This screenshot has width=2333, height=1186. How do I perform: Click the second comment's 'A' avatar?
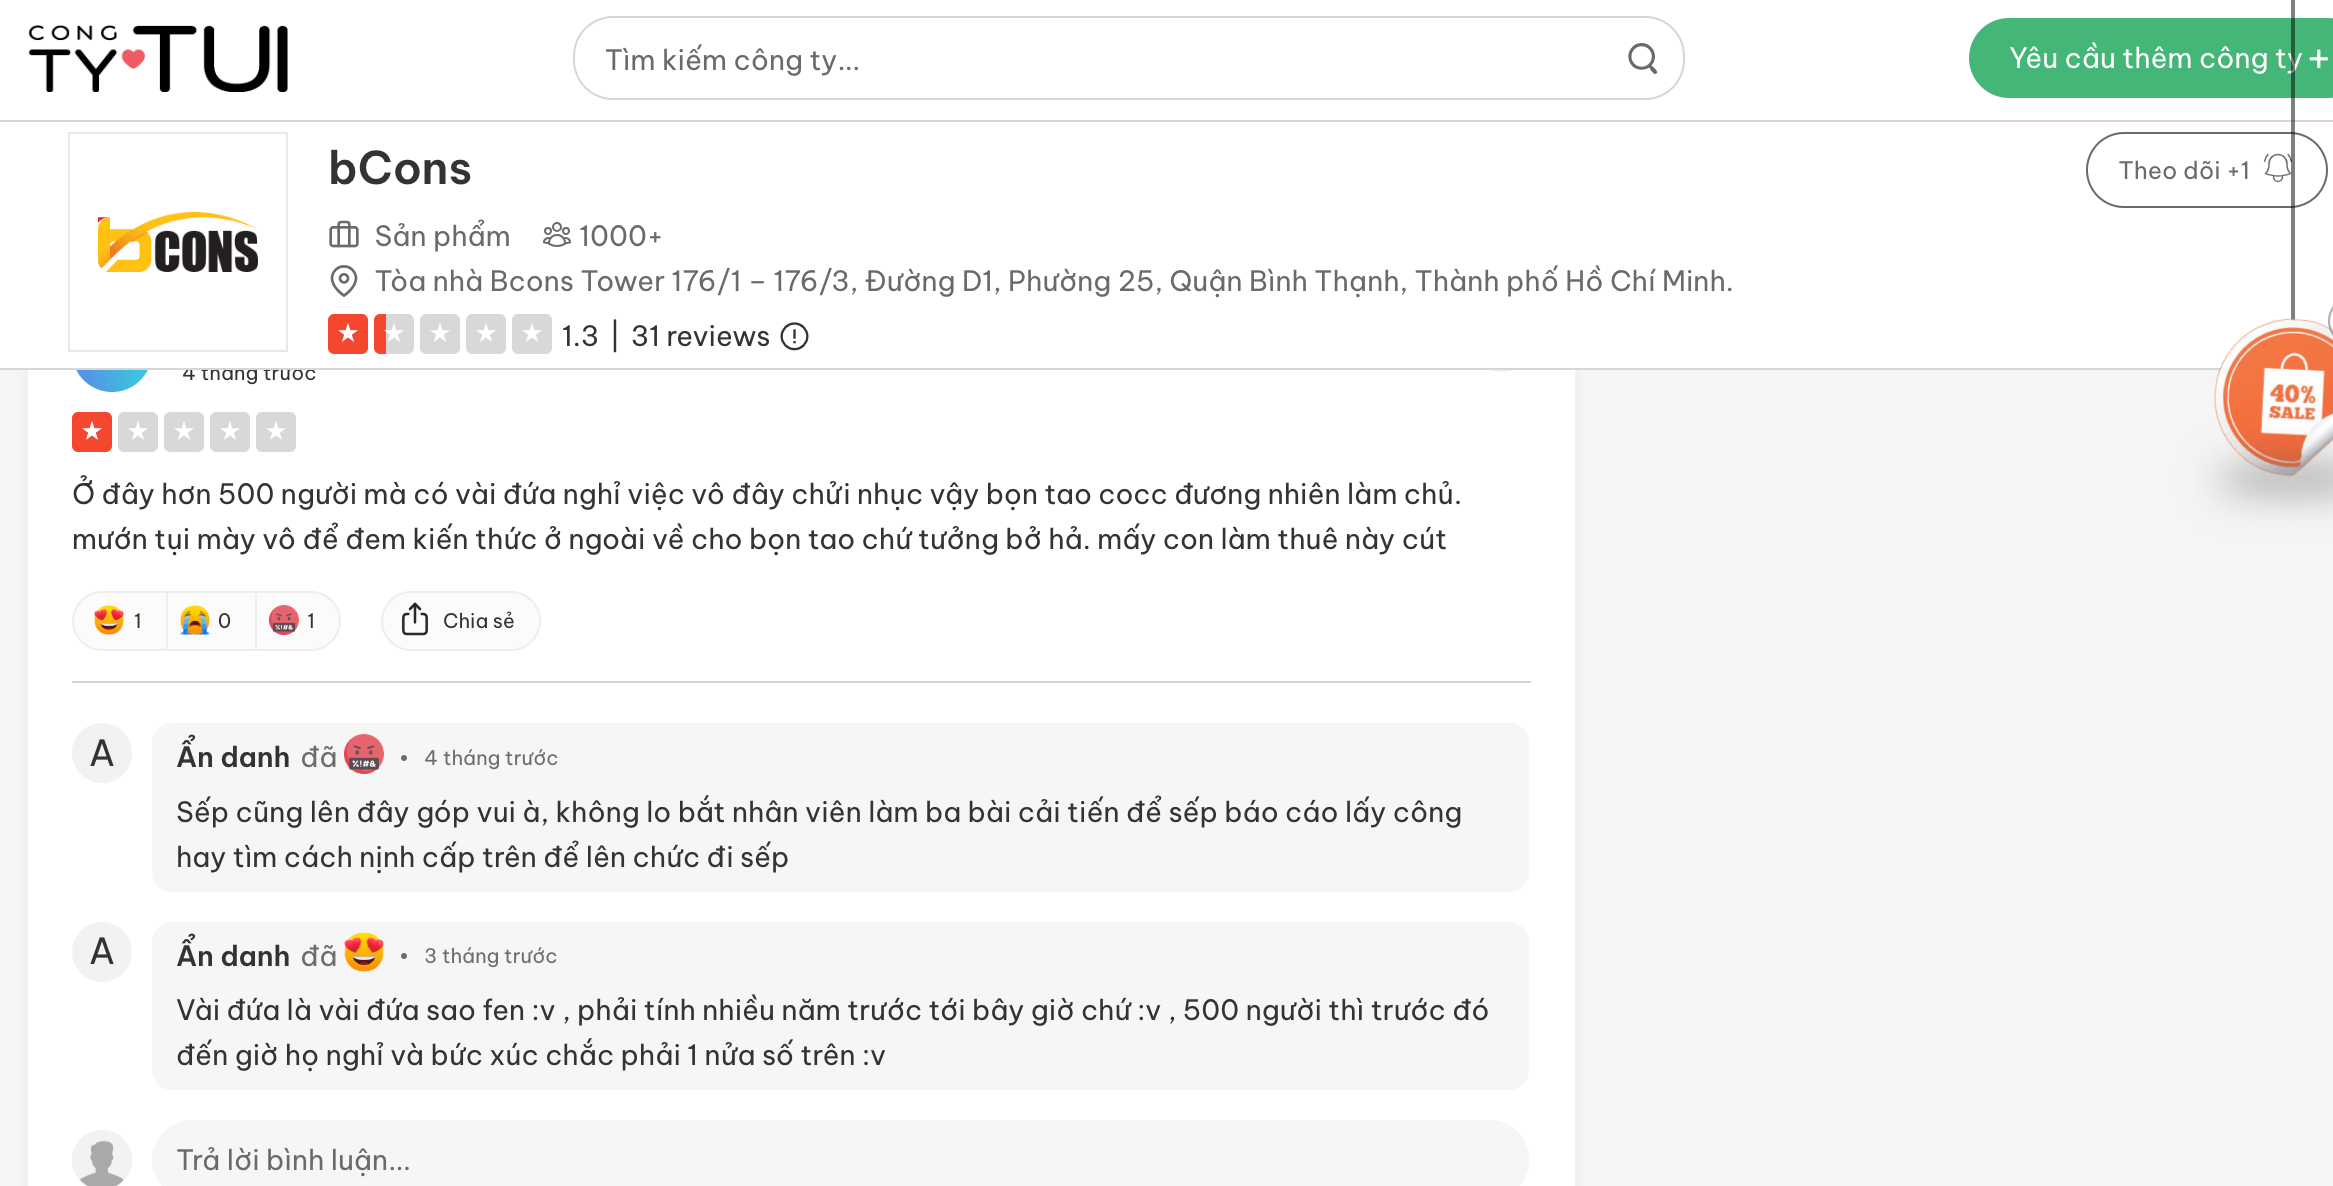click(102, 951)
